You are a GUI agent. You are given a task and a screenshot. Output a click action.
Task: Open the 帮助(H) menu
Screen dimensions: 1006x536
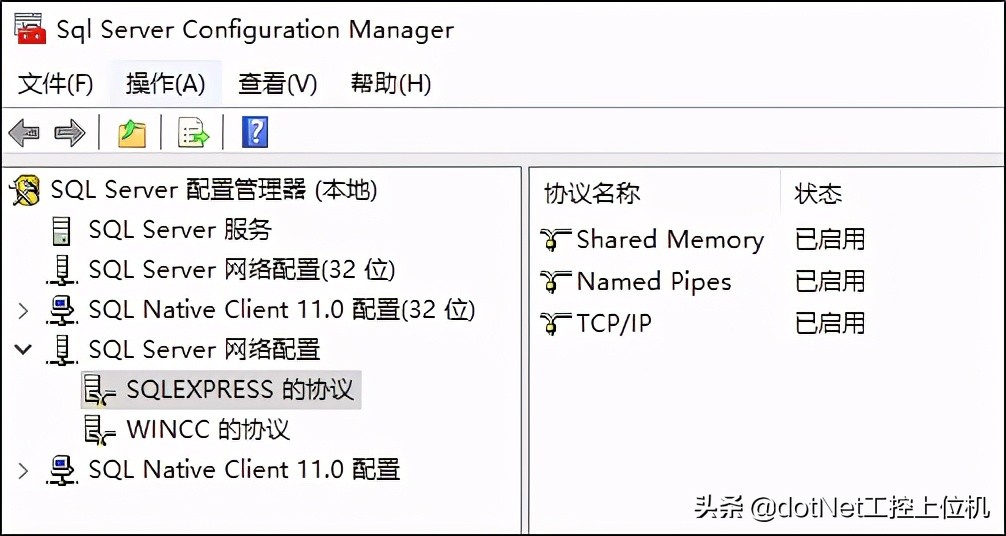pos(391,84)
